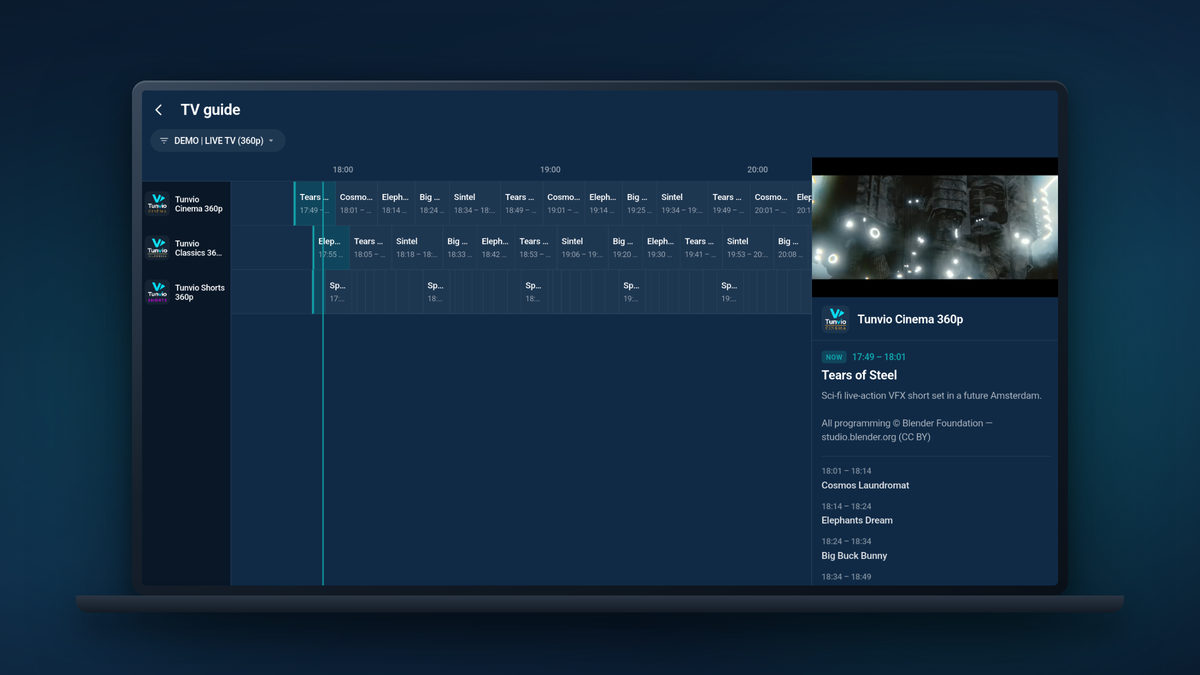Select Classics' Eleph program starting 17:55
The width and height of the screenshot is (1200, 675).
[331, 247]
